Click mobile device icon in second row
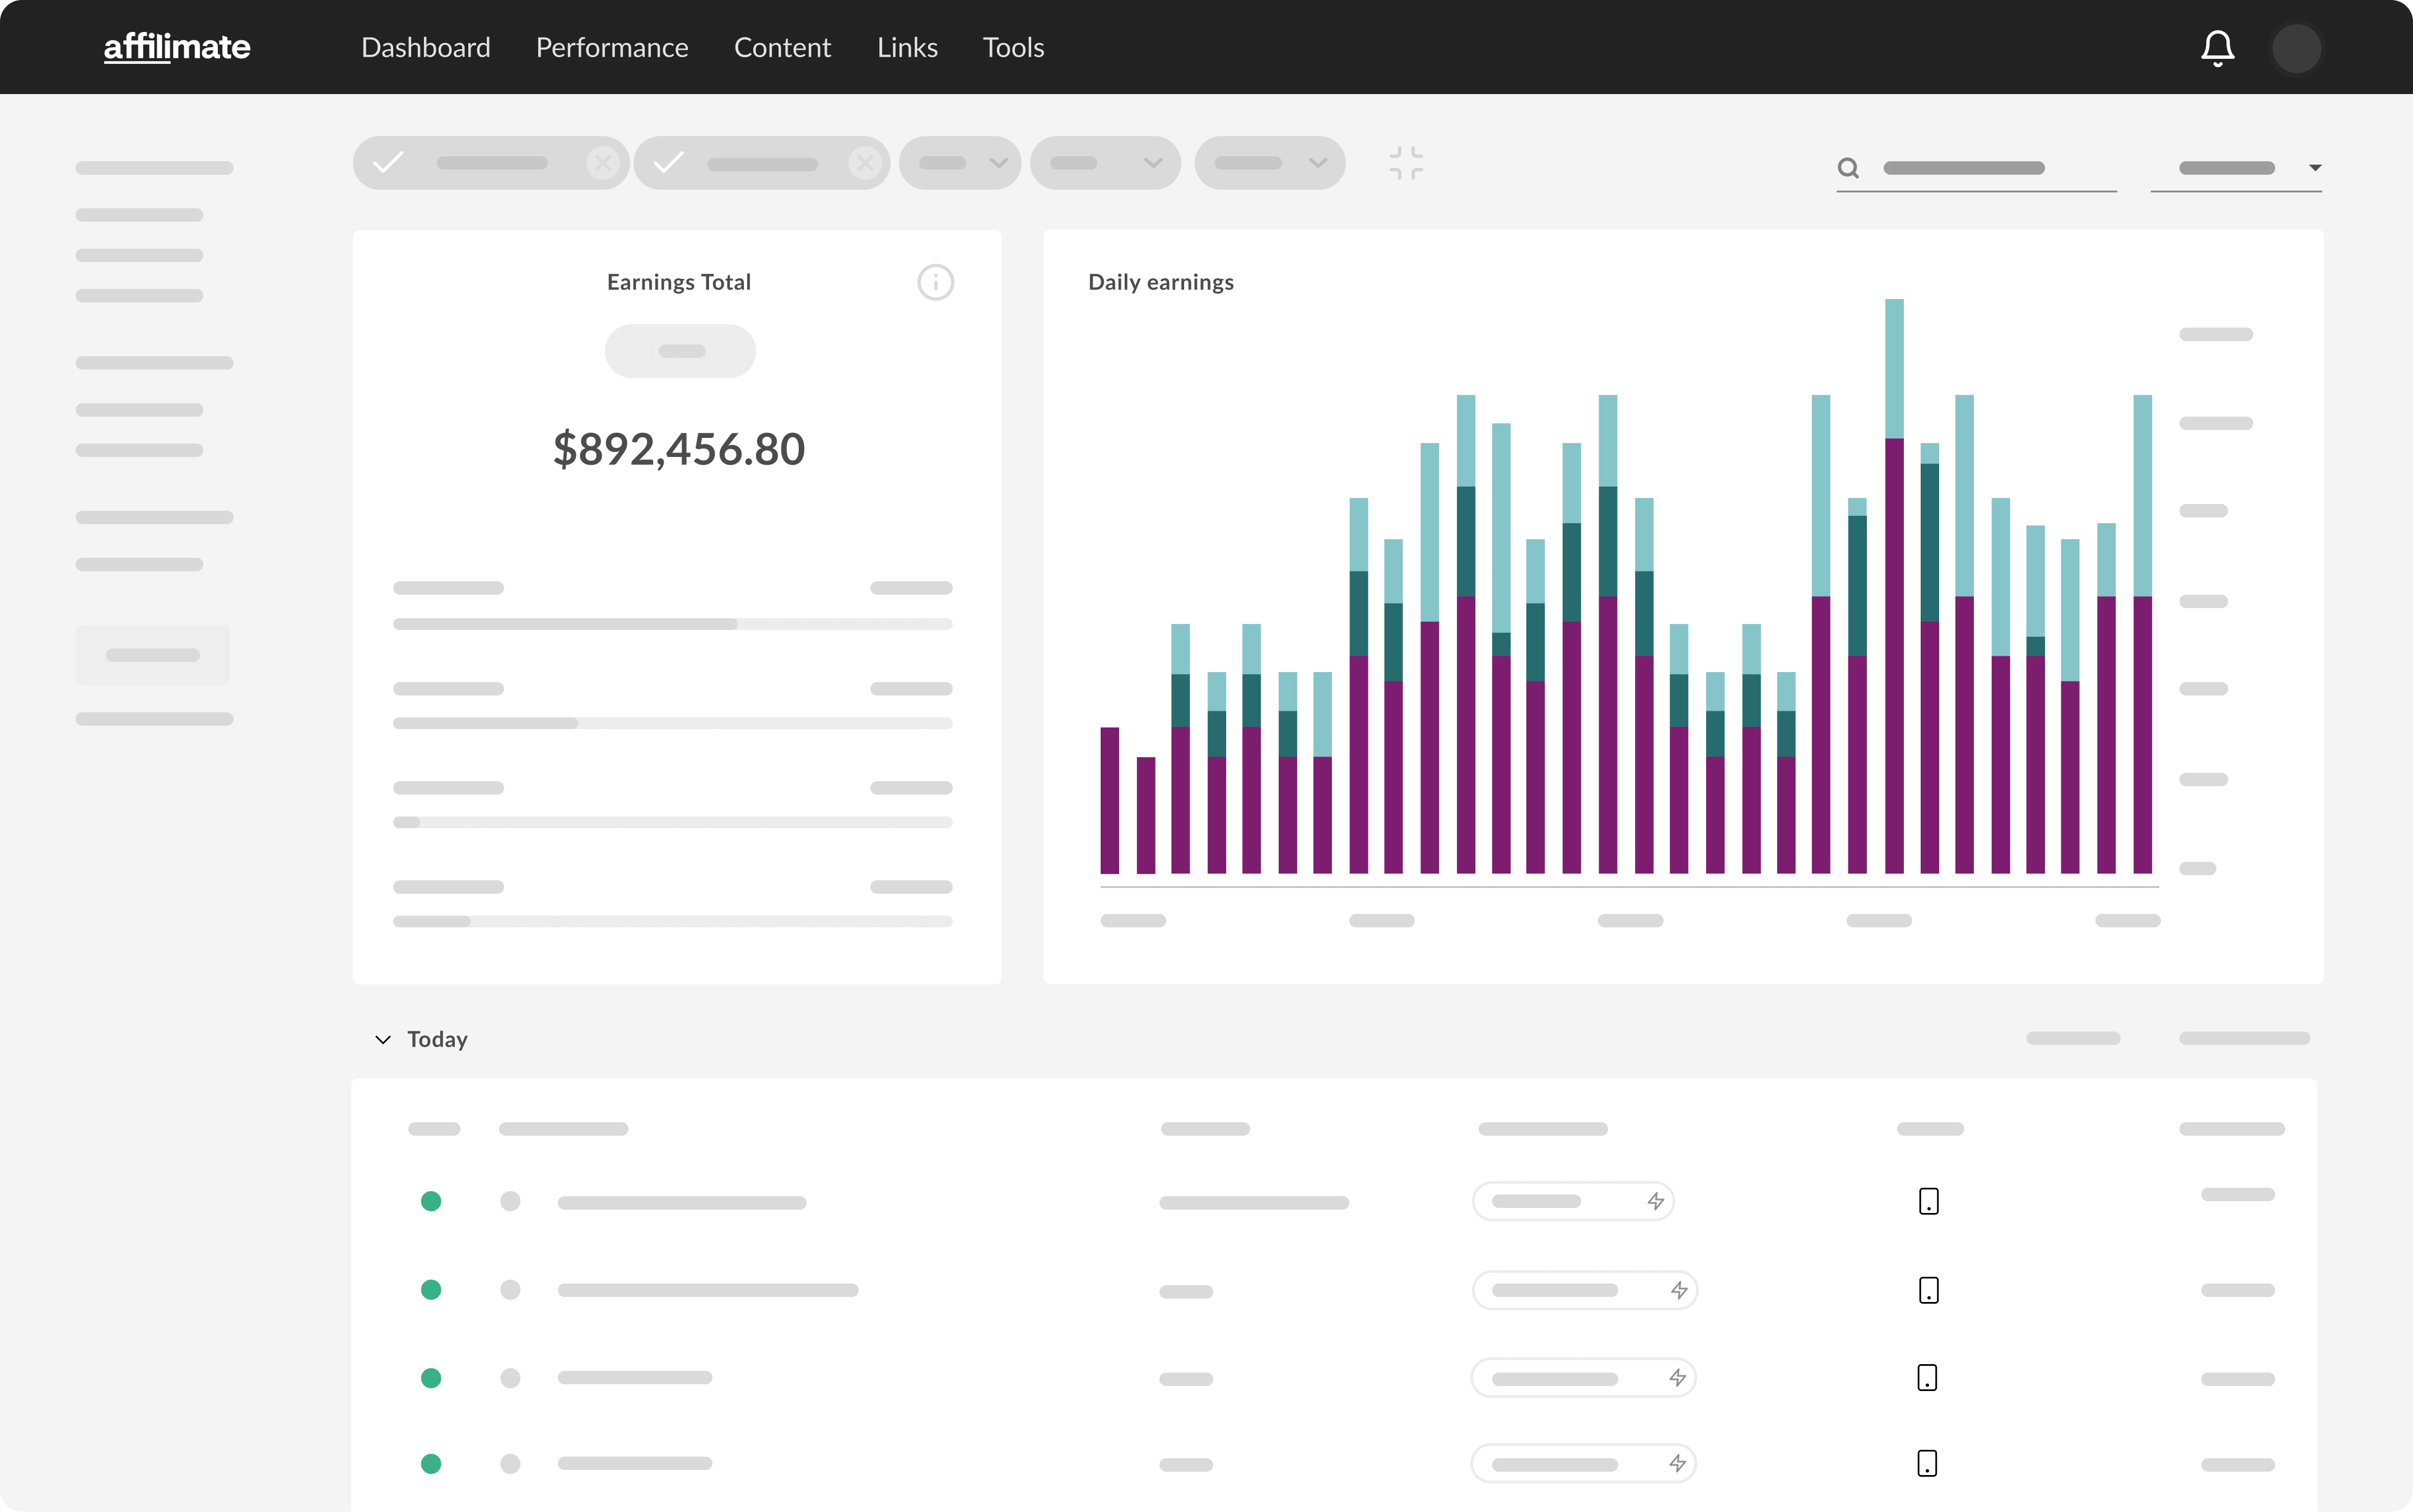 [1928, 1290]
